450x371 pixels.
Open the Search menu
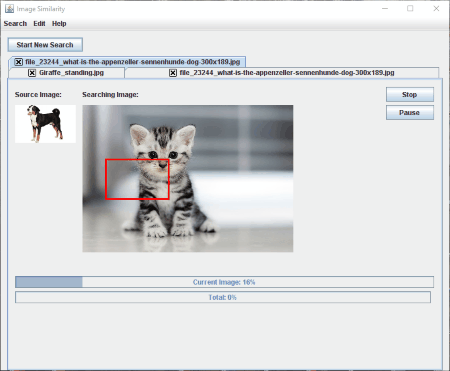click(15, 24)
